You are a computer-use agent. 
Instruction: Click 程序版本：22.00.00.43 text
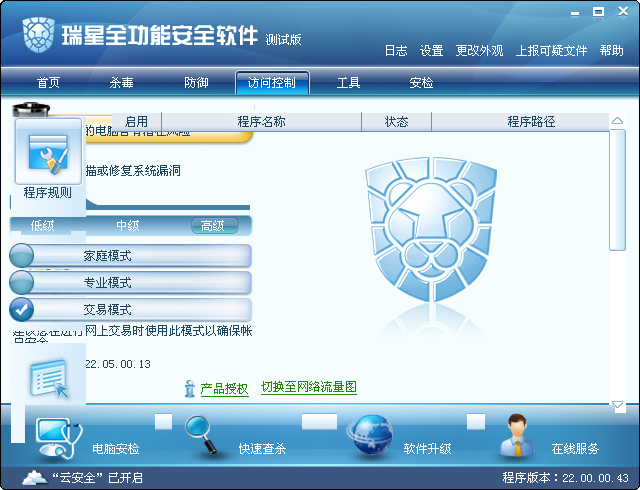[x=565, y=478]
